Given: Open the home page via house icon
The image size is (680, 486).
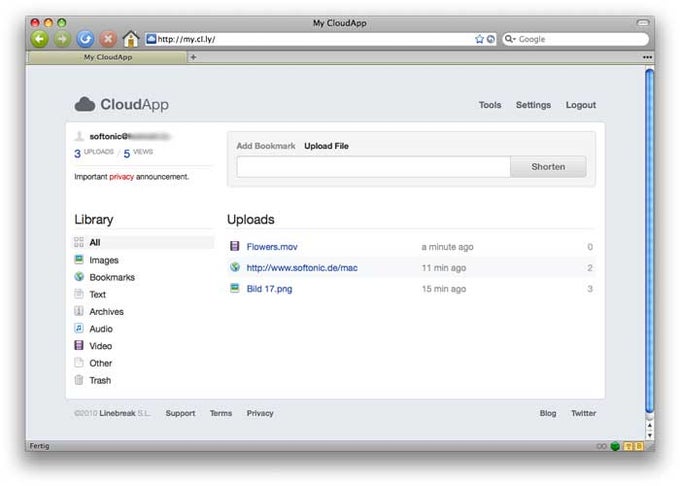Looking at the screenshot, I should 131,39.
